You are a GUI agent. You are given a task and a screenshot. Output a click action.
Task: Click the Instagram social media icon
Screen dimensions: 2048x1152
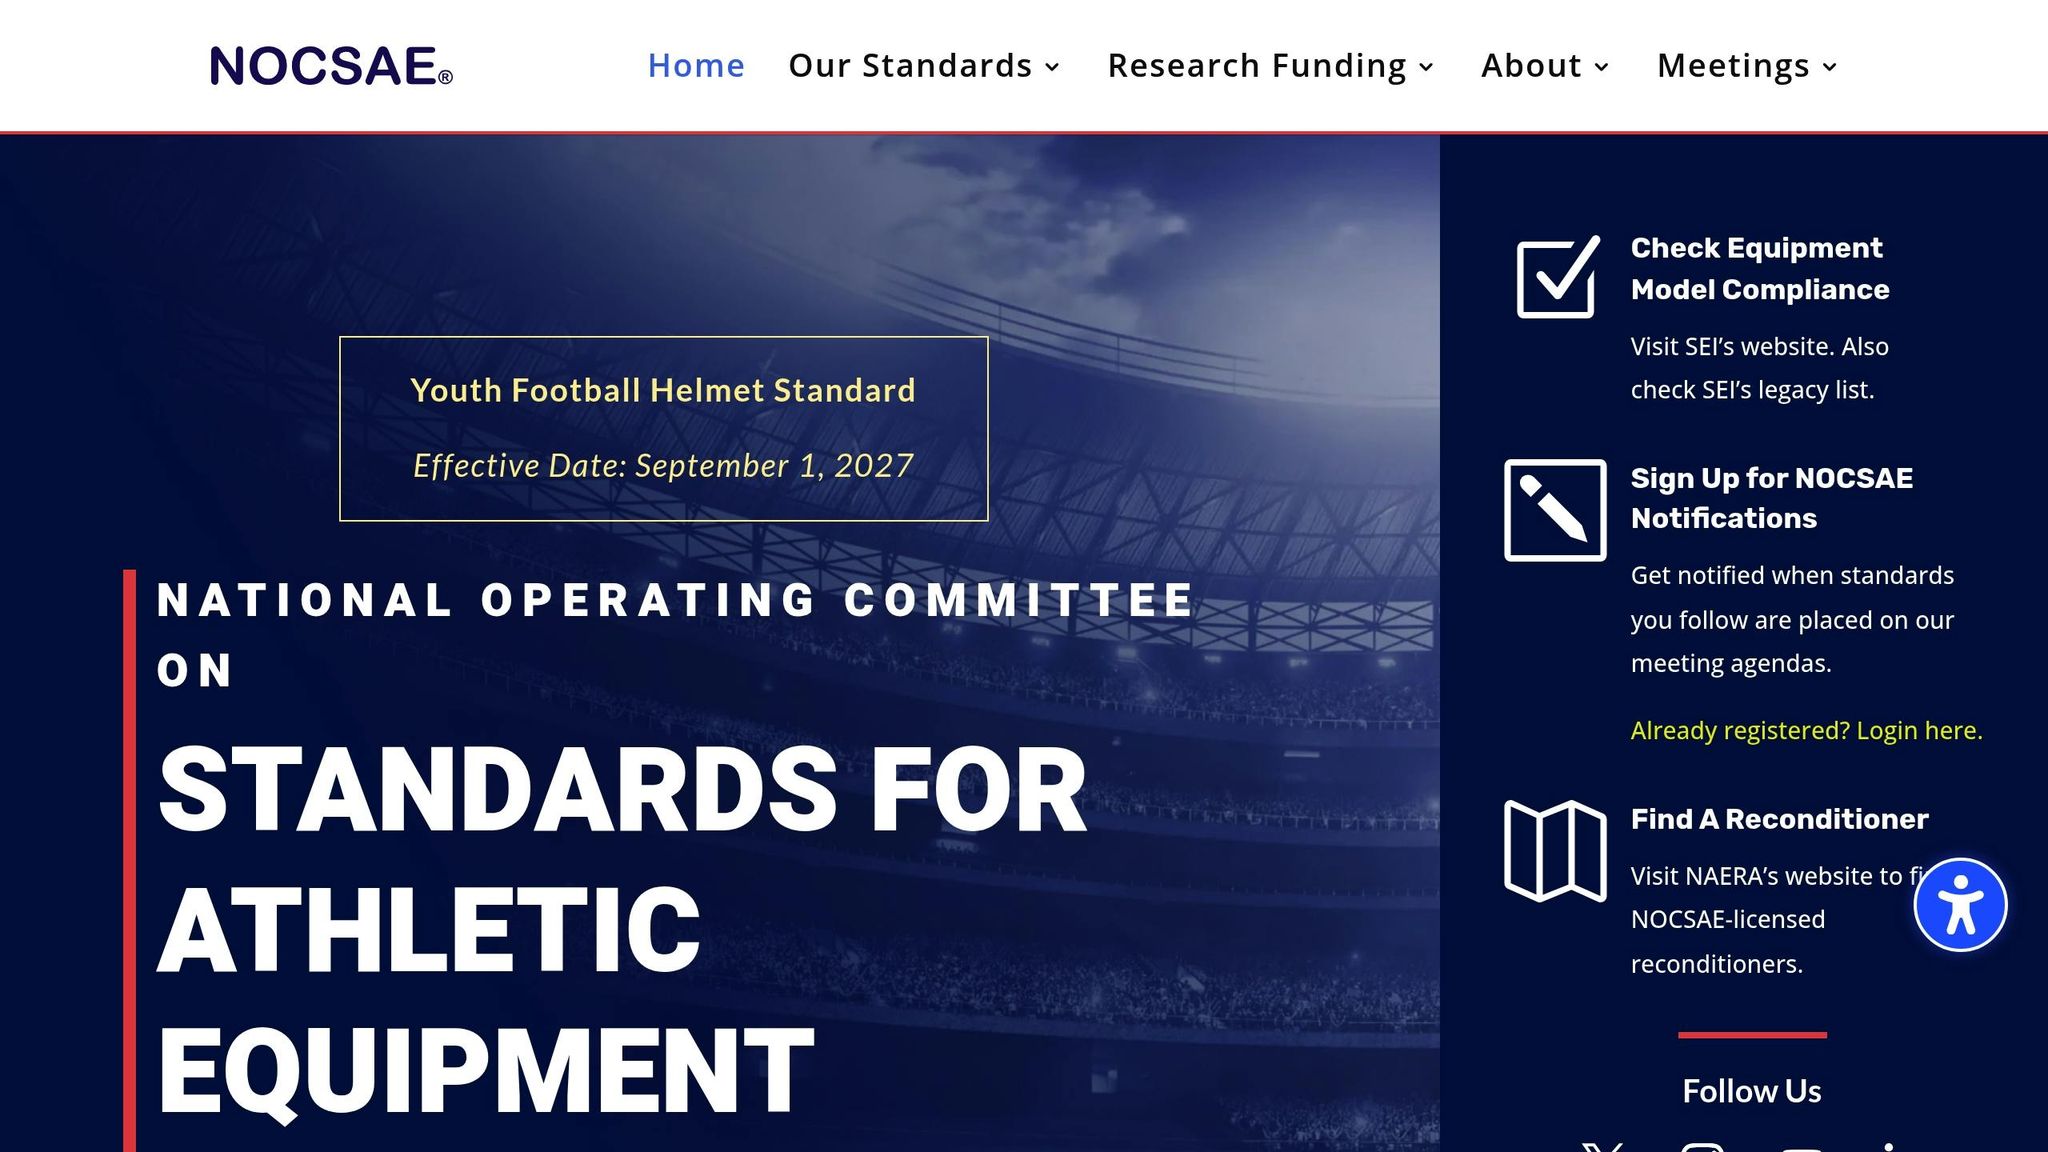[x=1702, y=1147]
